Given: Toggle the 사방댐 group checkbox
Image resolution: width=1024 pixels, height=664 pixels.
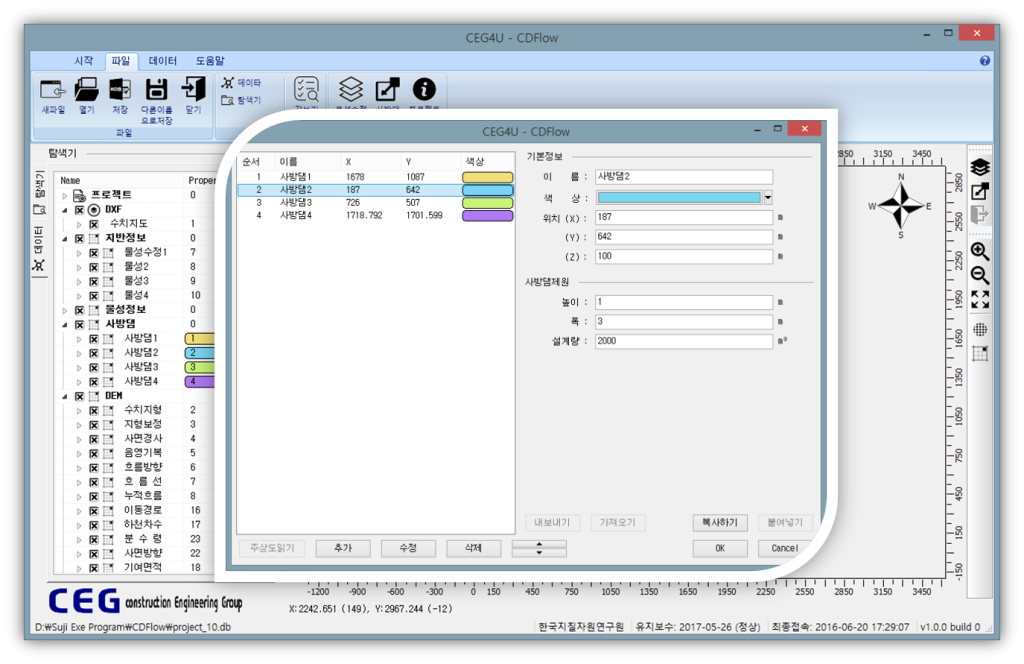Looking at the screenshot, I should (x=79, y=324).
